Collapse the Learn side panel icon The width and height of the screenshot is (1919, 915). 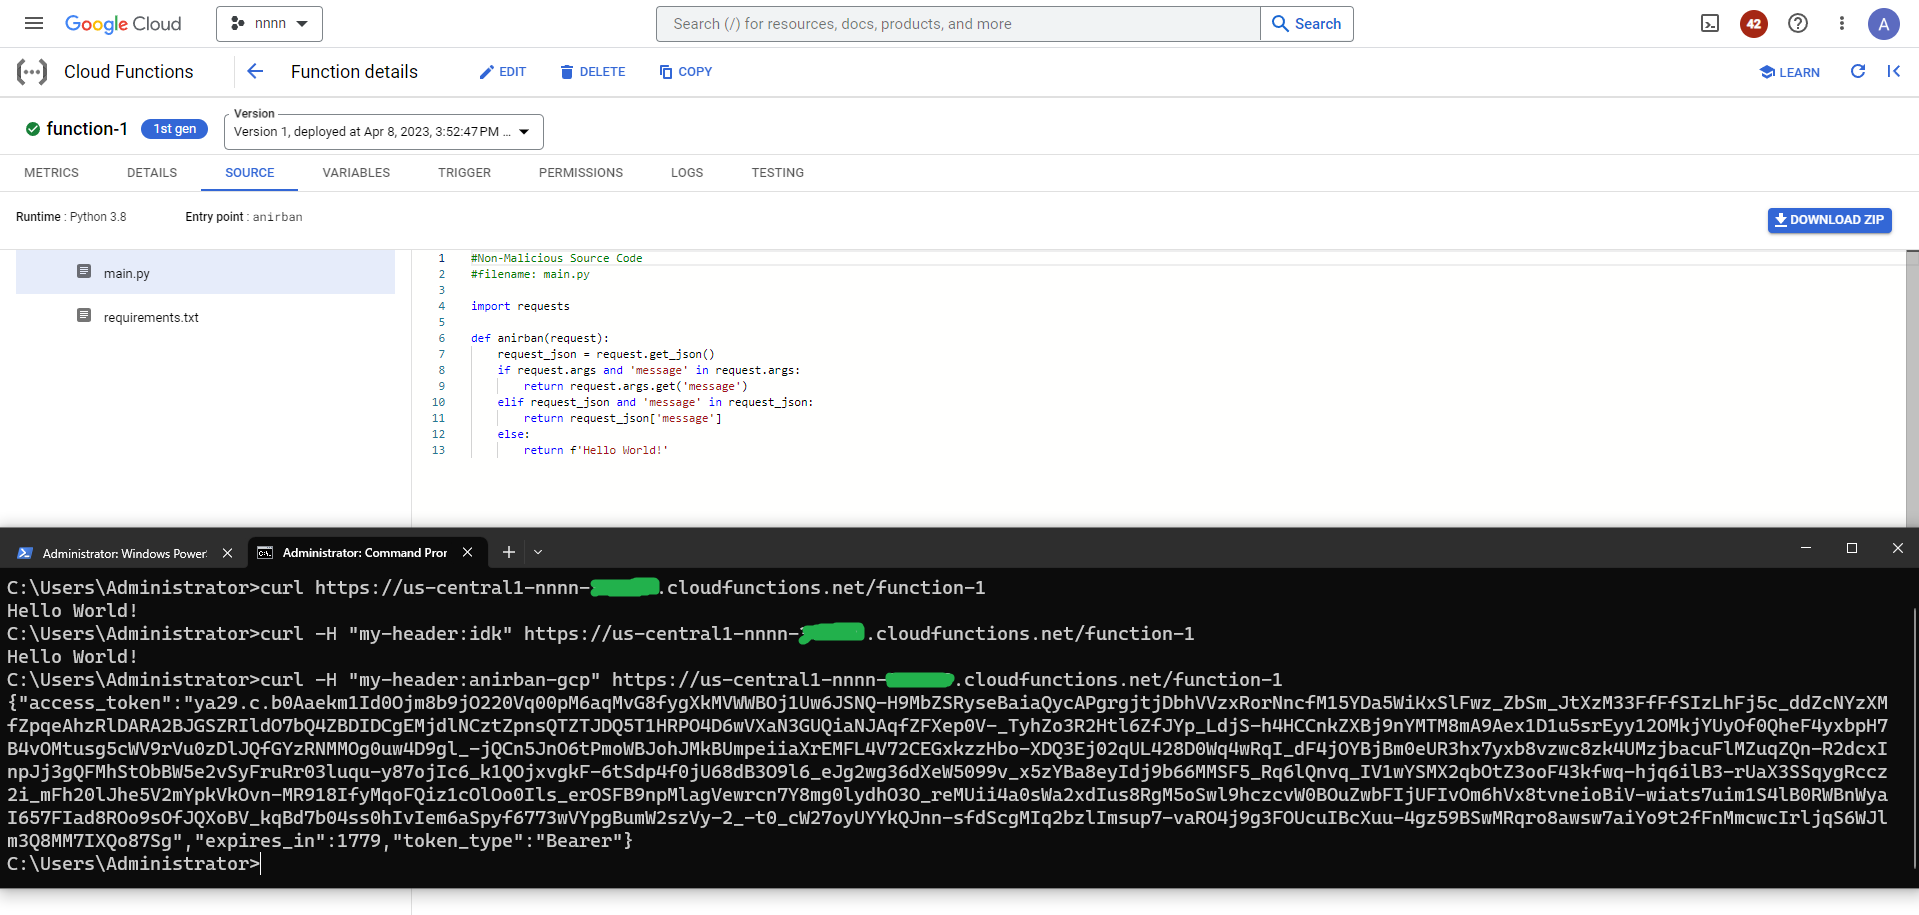click(1893, 71)
